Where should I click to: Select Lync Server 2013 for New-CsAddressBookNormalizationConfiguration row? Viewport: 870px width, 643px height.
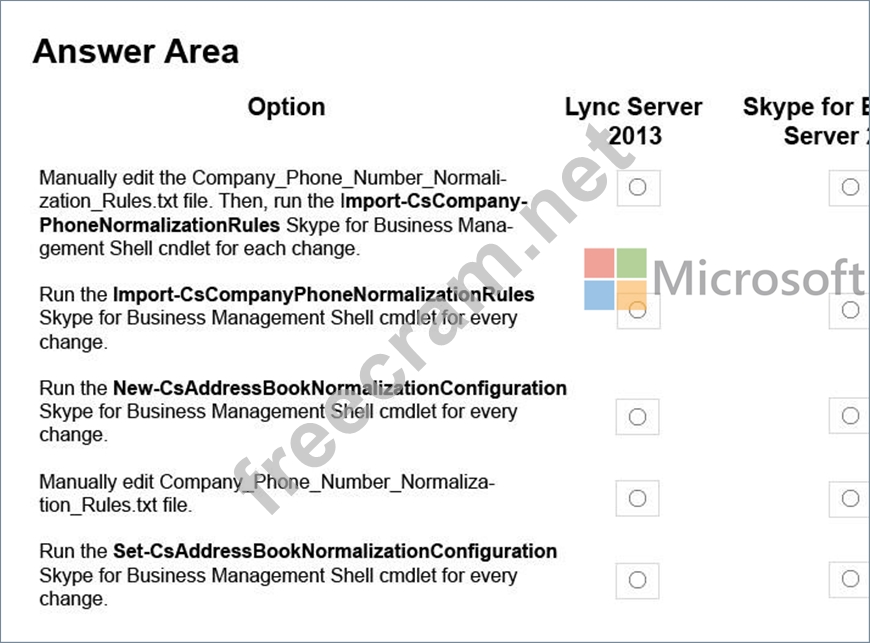(x=638, y=417)
